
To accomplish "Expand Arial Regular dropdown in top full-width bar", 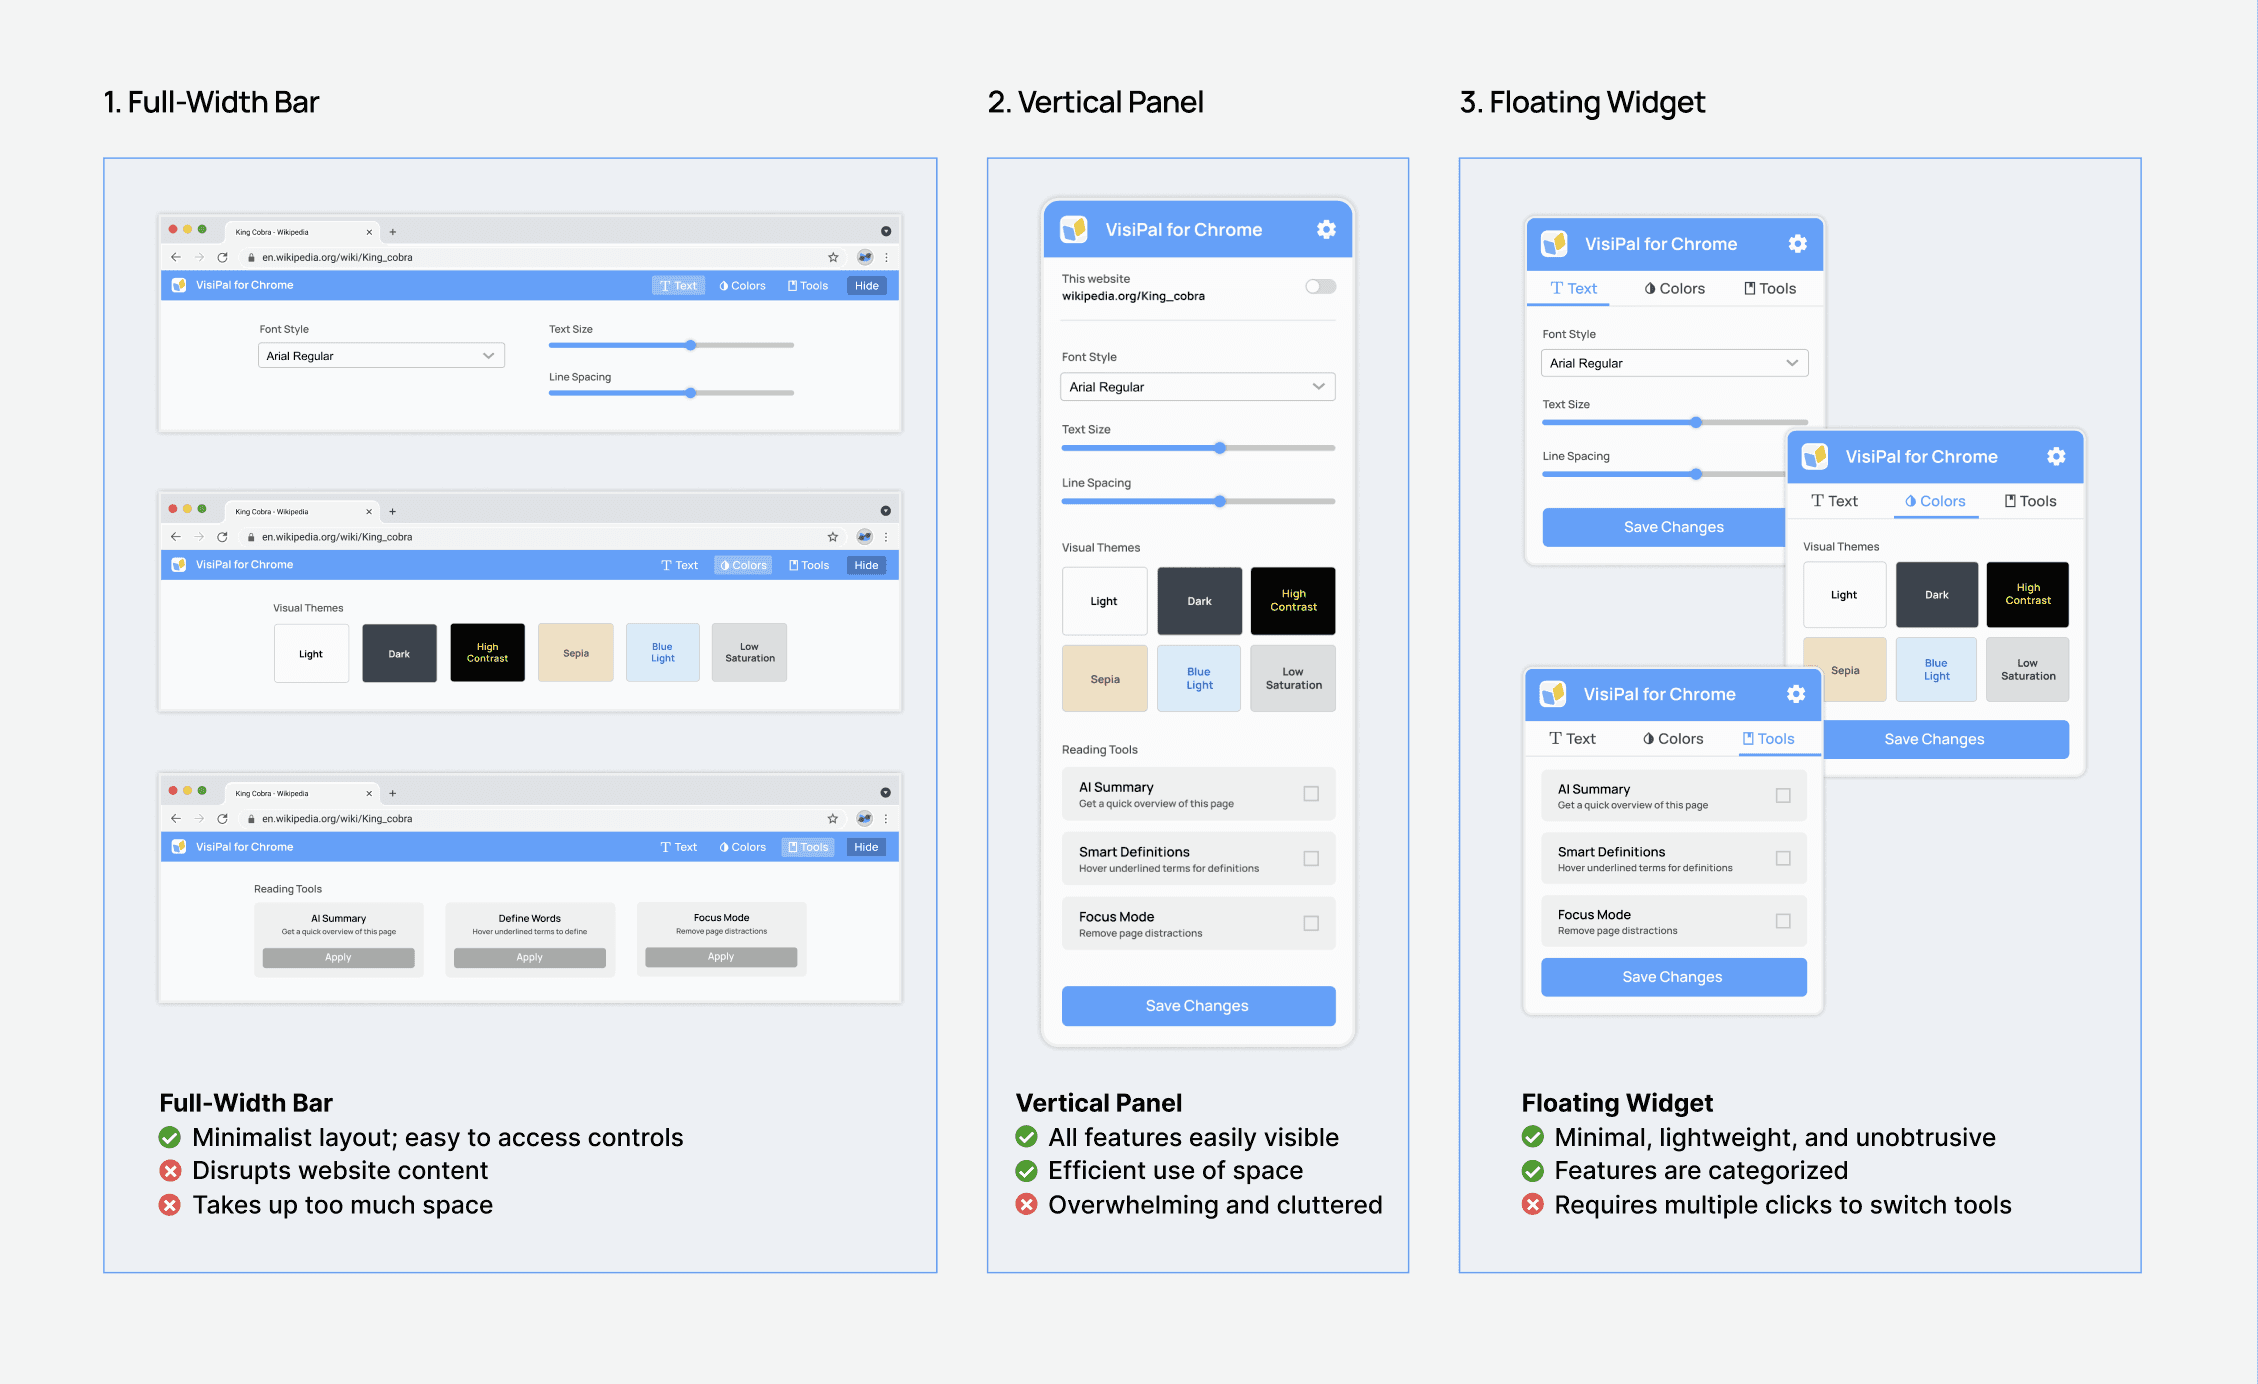I will [381, 356].
